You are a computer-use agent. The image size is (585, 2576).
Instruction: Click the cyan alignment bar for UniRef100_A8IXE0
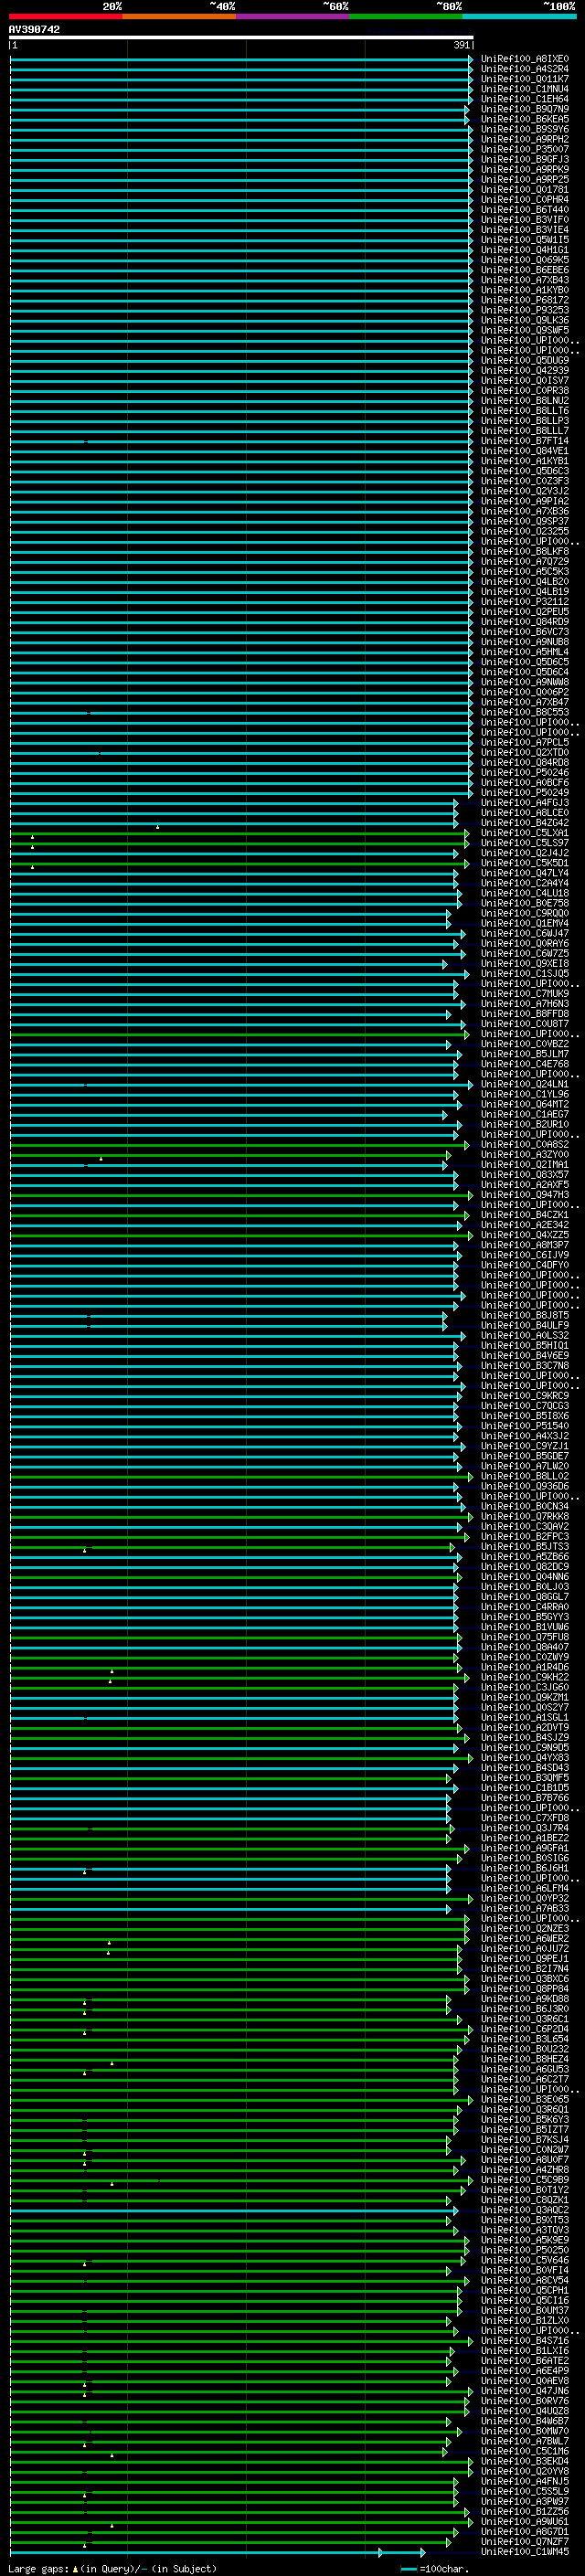(241, 59)
